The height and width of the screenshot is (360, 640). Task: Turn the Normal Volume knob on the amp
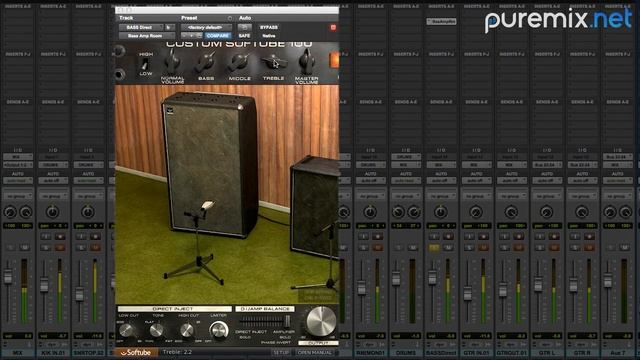pyautogui.click(x=172, y=62)
